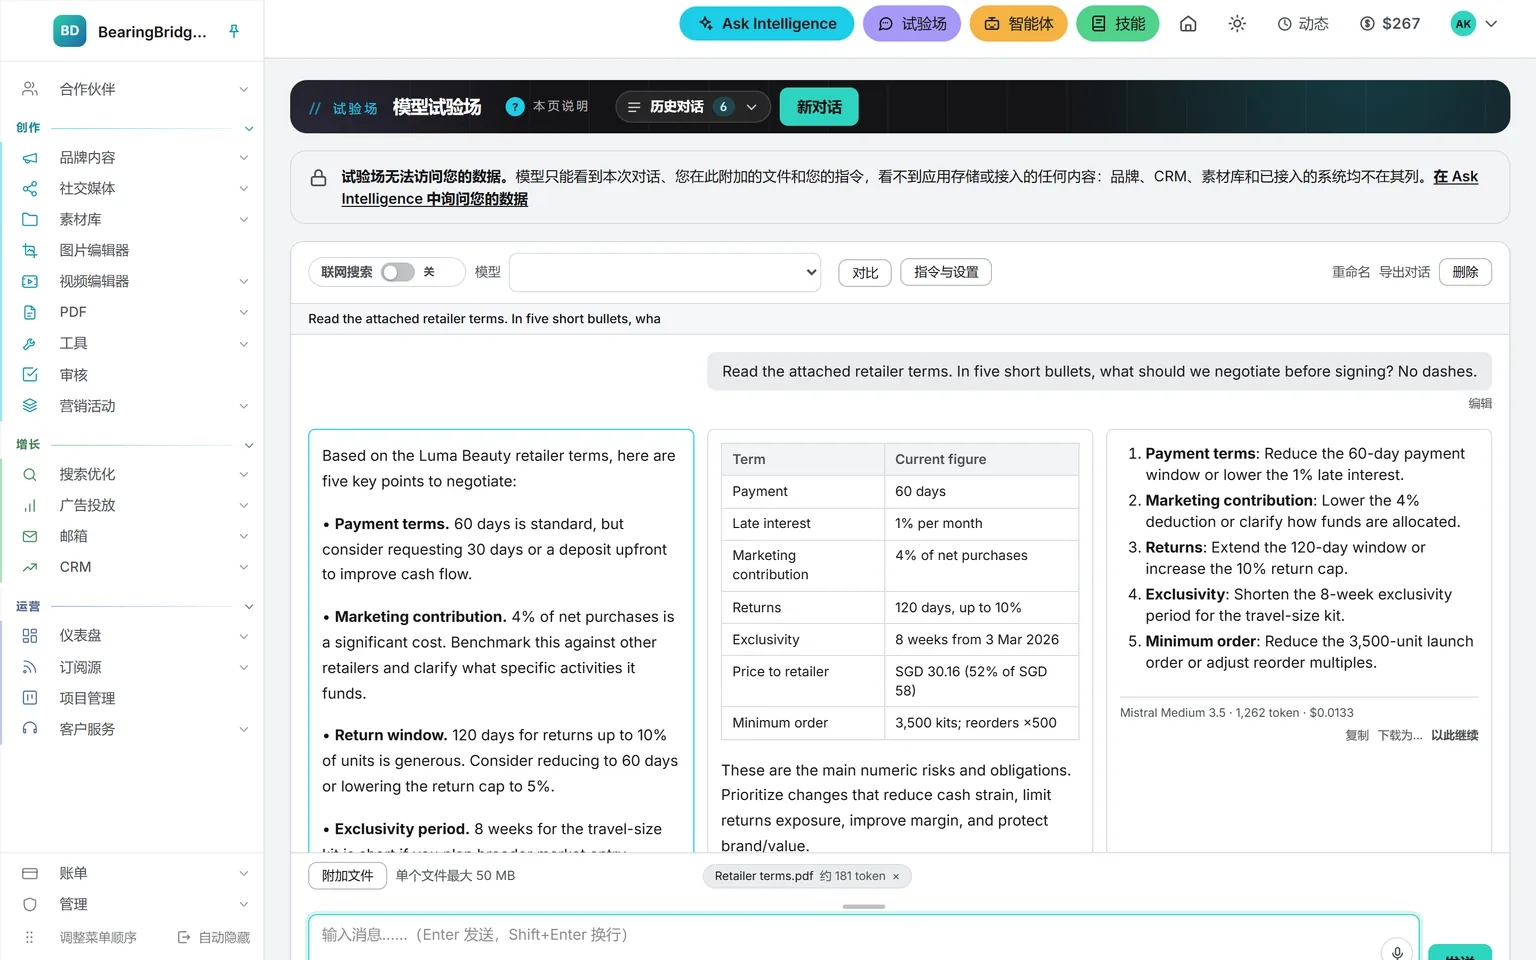Open the $267 balance indicator
The width and height of the screenshot is (1536, 960).
(x=1390, y=24)
